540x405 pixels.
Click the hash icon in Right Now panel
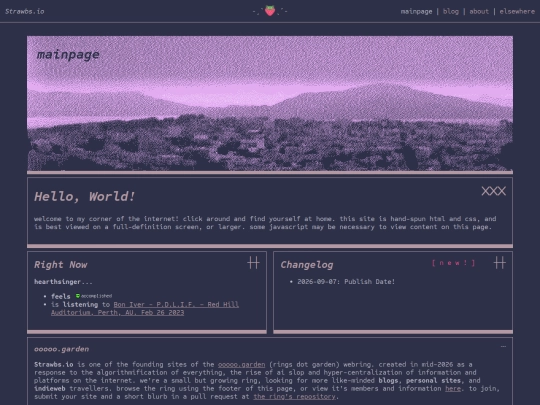(253, 263)
